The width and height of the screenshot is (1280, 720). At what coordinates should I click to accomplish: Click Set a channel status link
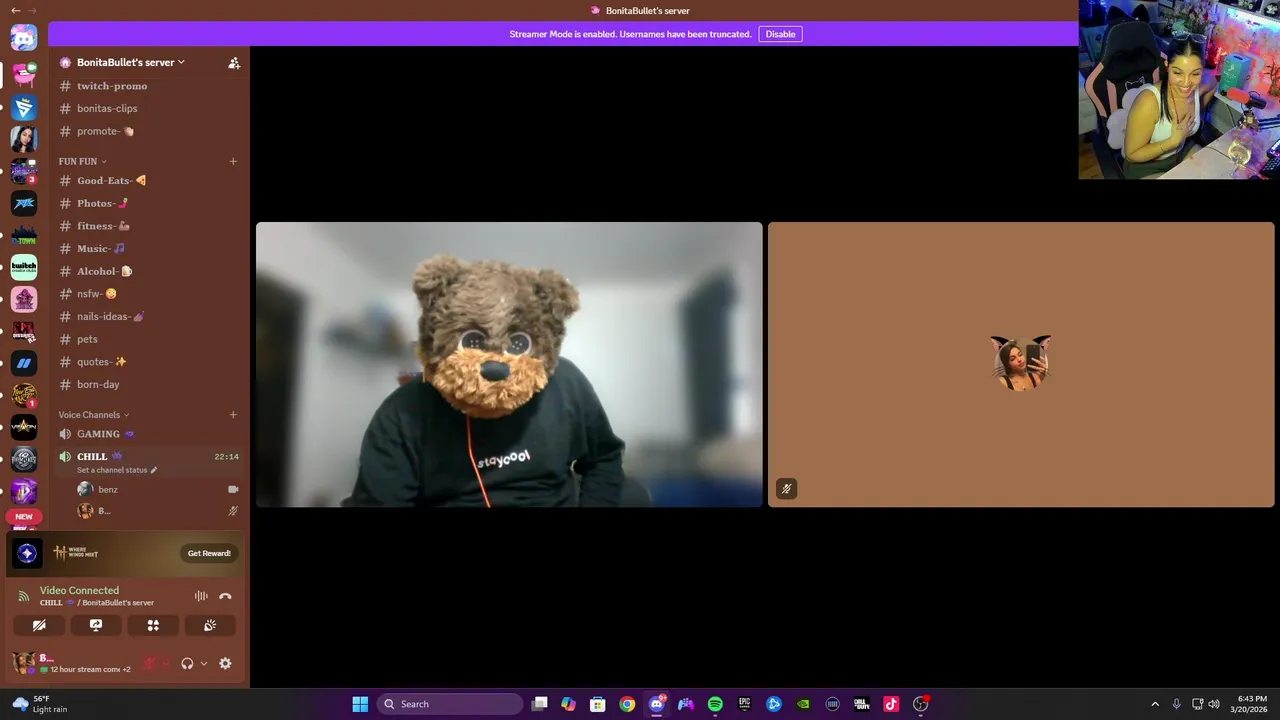117,470
